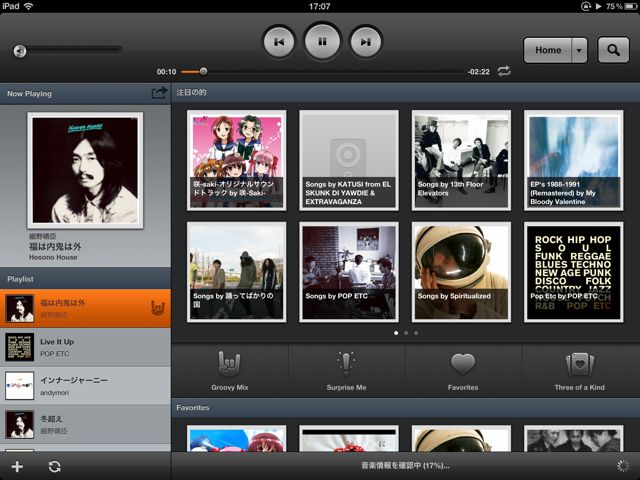The height and width of the screenshot is (480, 640).
Task: Click the song progress slider handle
Action: (x=203, y=71)
